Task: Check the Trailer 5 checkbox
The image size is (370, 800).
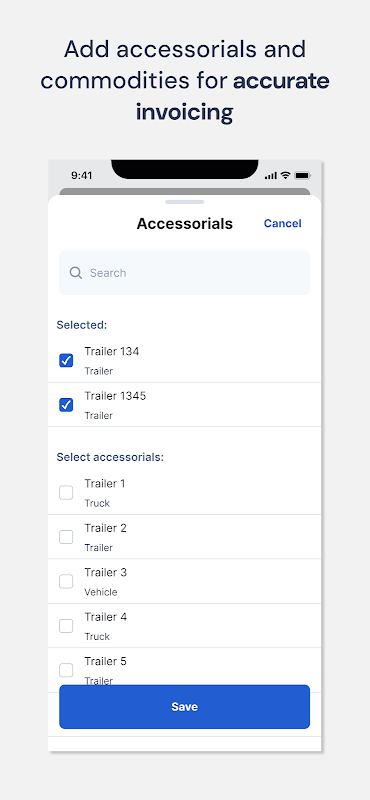Action: [x=66, y=670]
